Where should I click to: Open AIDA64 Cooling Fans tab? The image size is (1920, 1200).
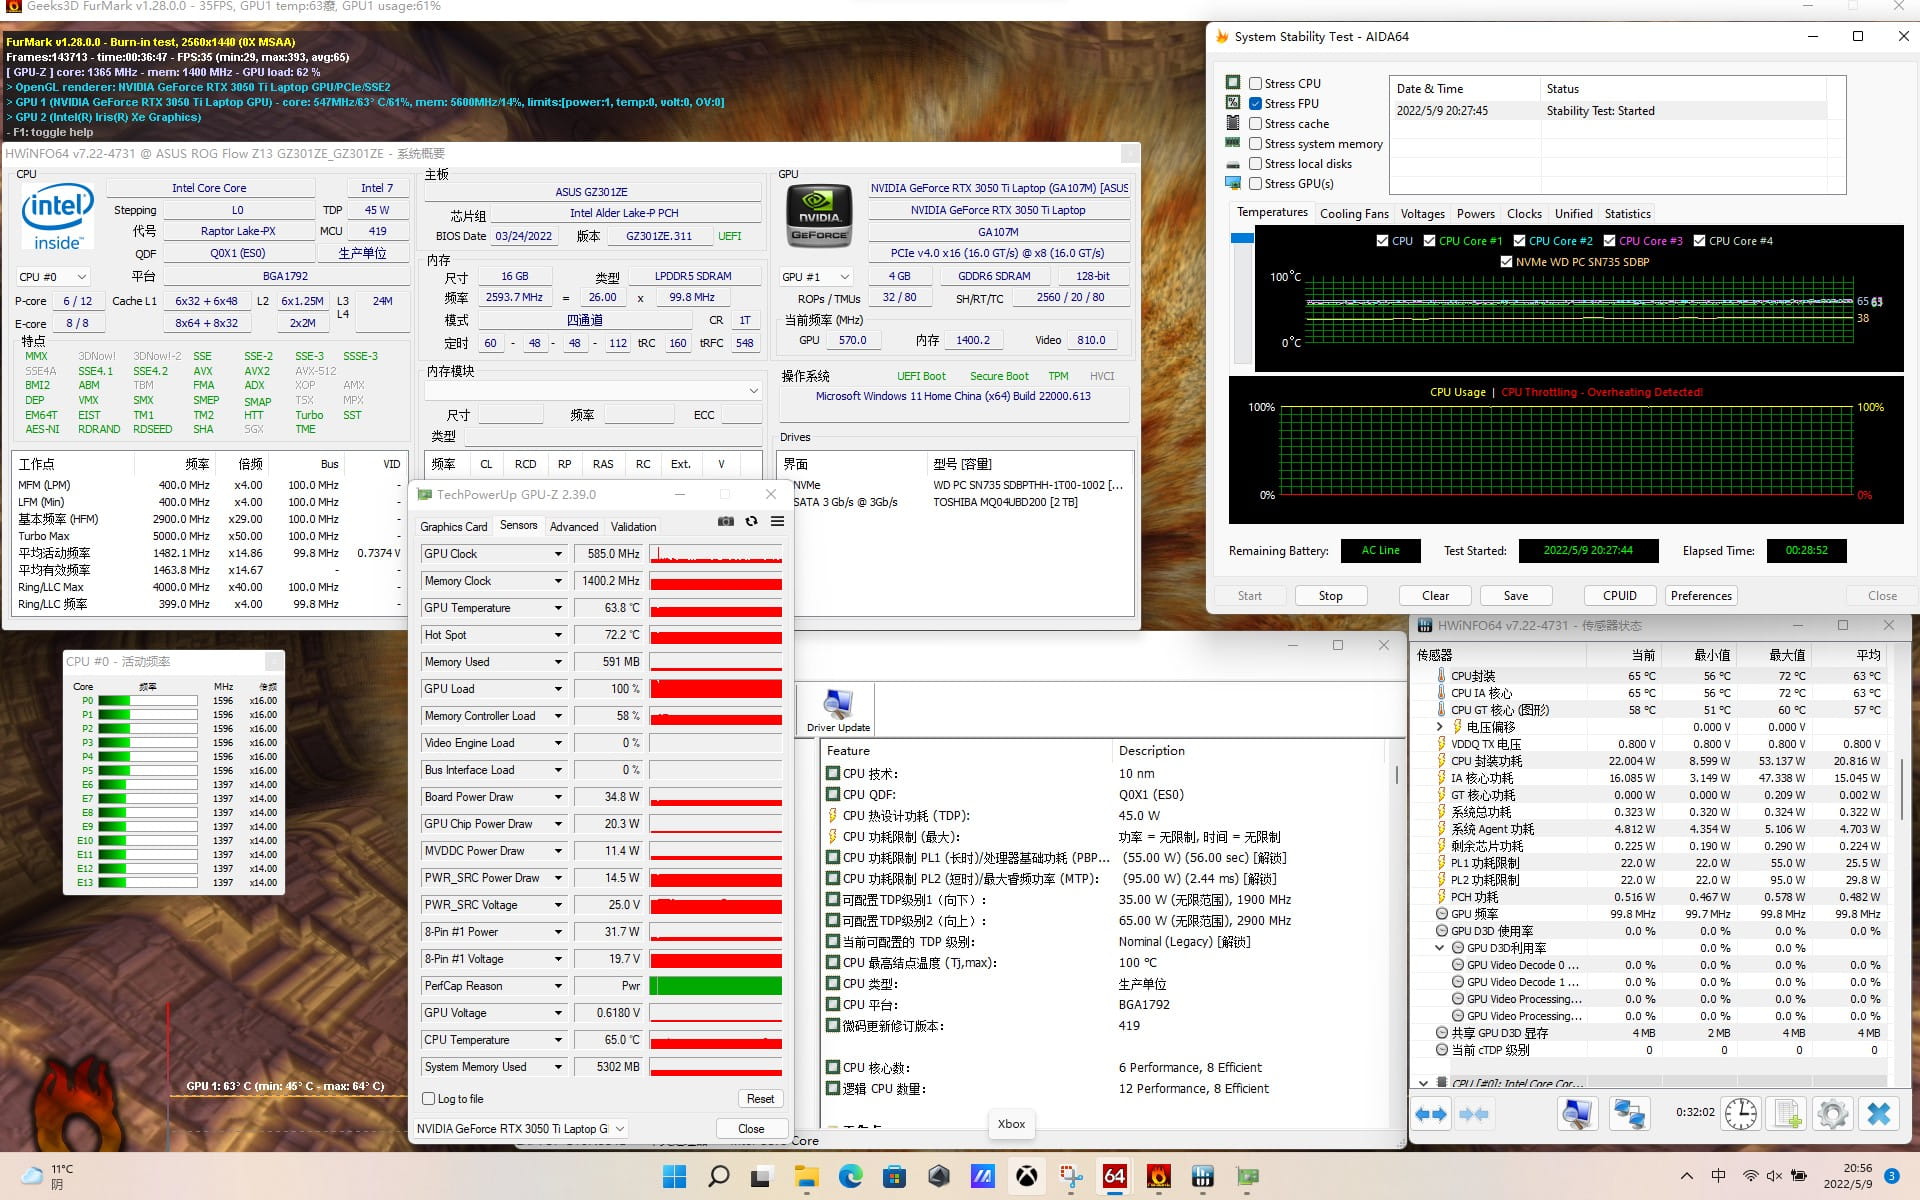(1354, 214)
